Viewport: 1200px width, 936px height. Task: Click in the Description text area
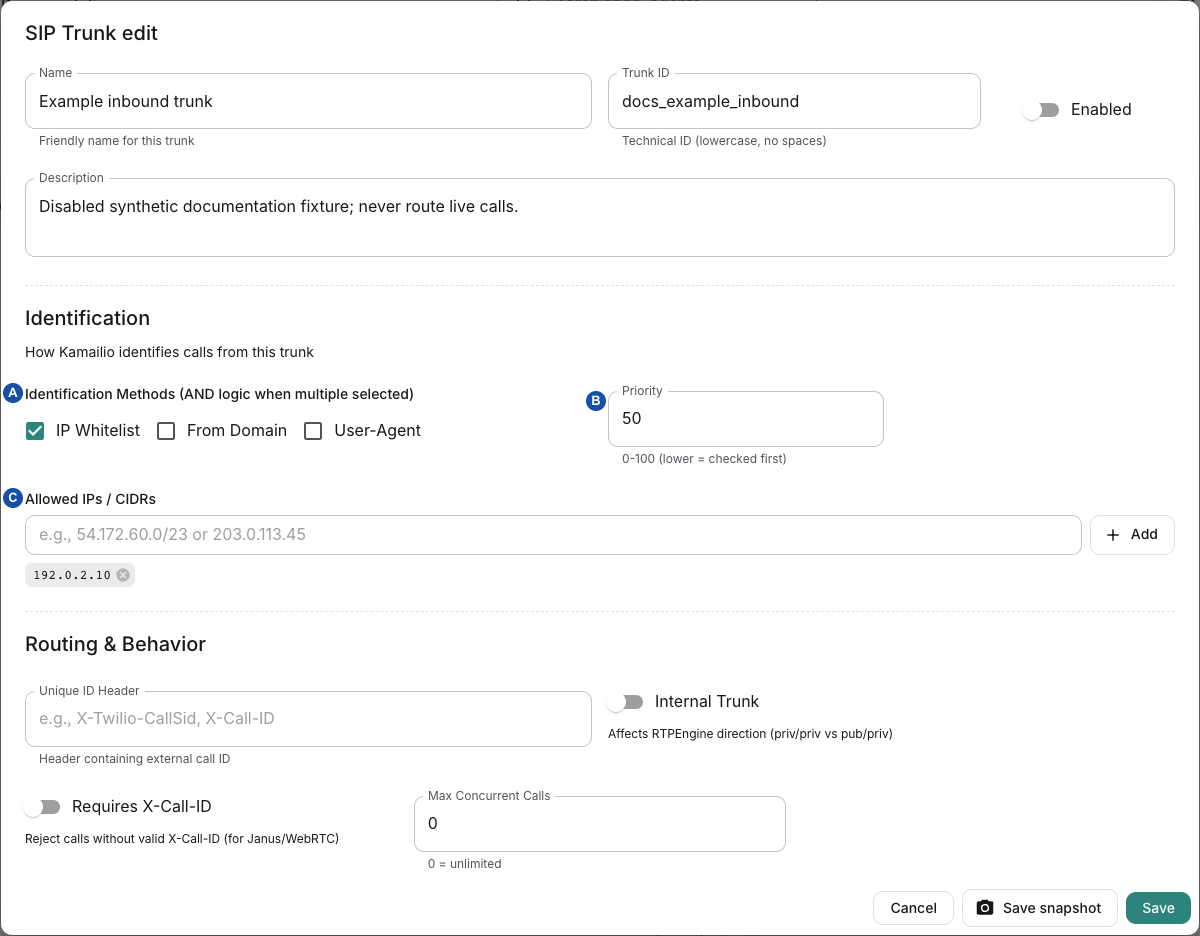(600, 218)
